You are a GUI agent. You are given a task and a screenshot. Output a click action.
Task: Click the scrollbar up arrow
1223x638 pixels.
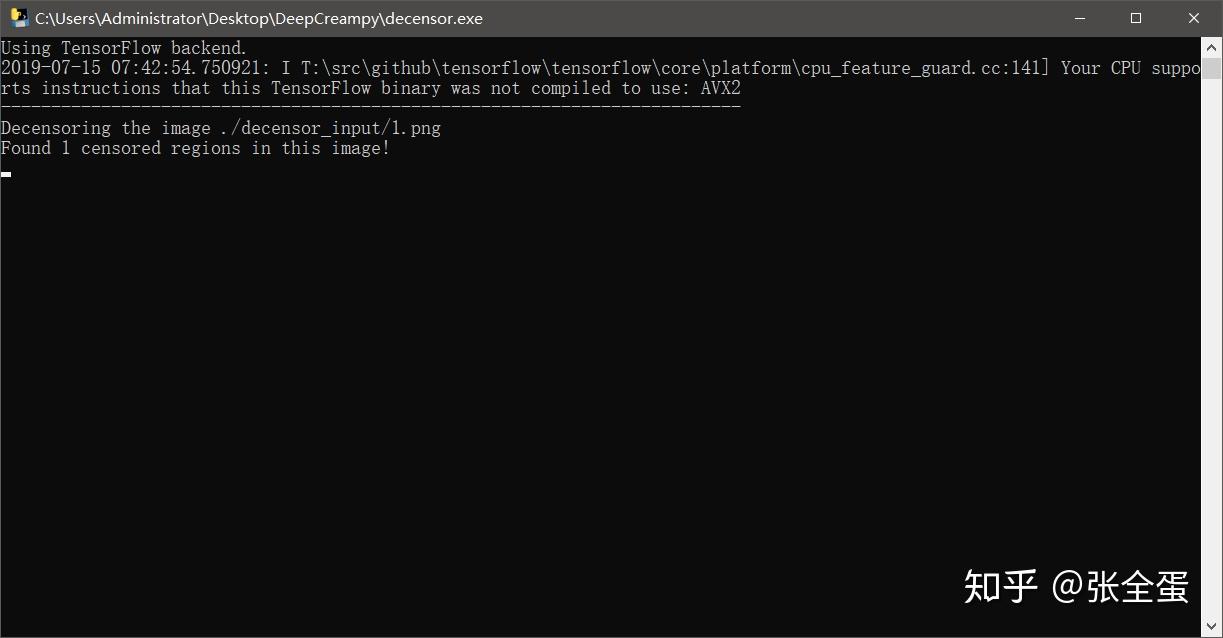[1212, 47]
